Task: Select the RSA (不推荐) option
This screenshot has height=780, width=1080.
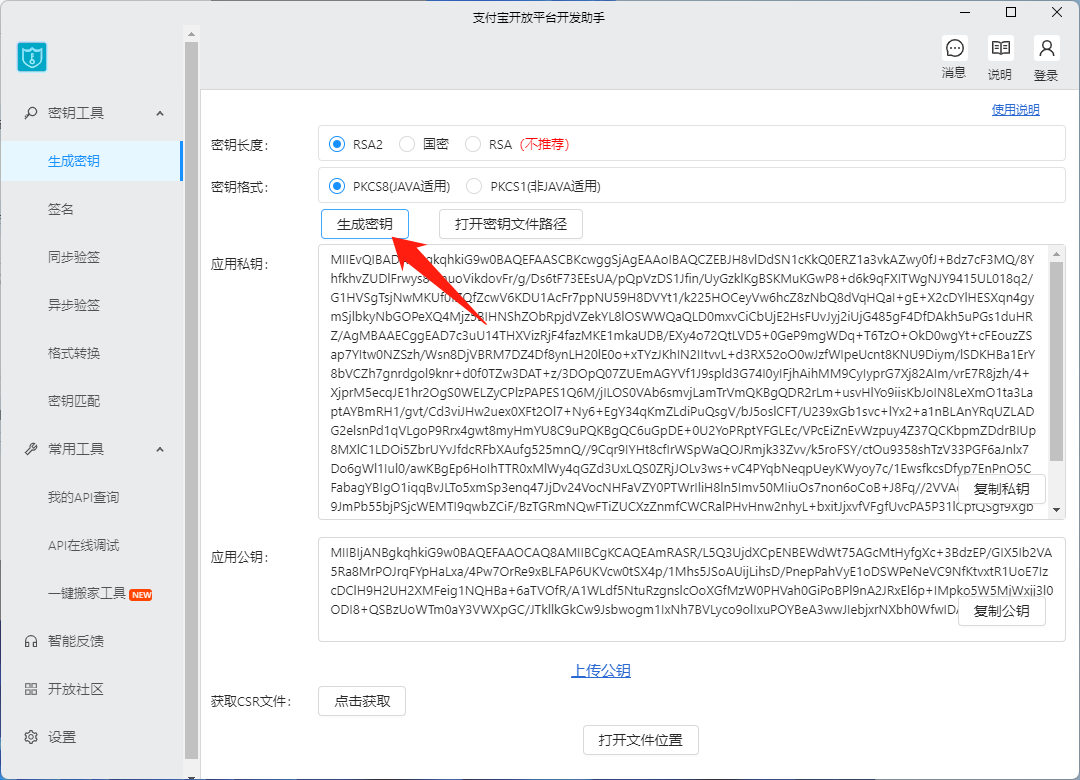Action: tap(472, 144)
